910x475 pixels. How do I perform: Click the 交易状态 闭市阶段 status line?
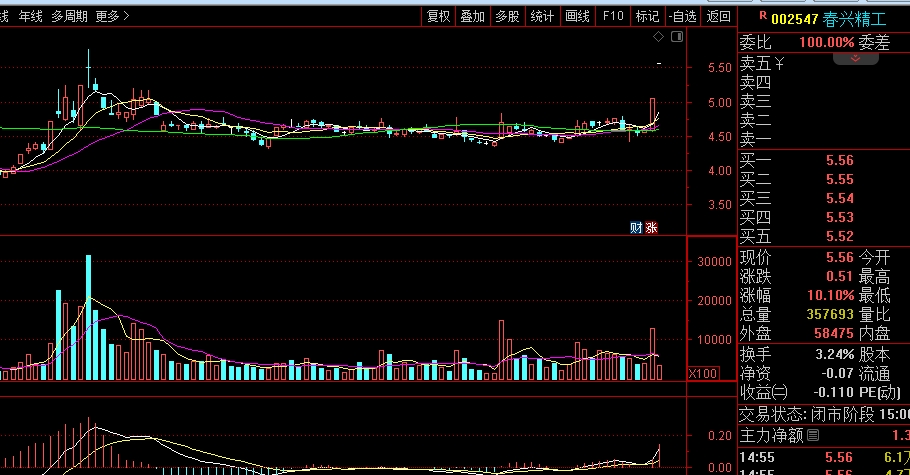pos(824,415)
